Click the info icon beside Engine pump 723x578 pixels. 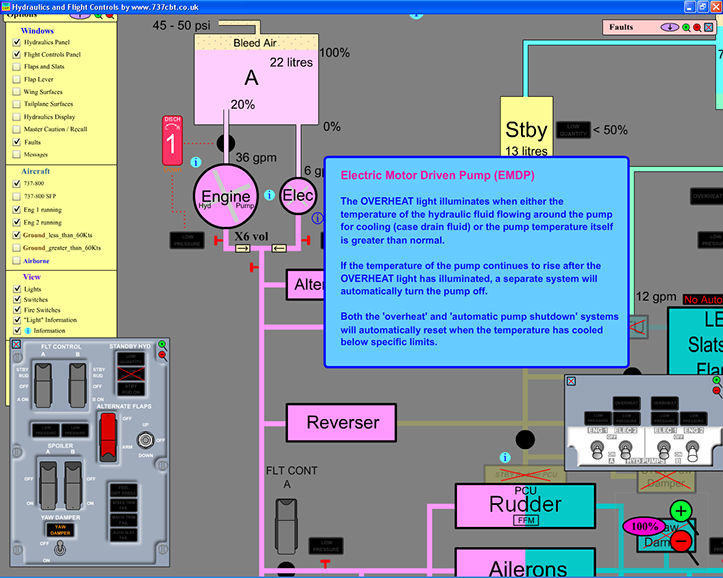(196, 162)
